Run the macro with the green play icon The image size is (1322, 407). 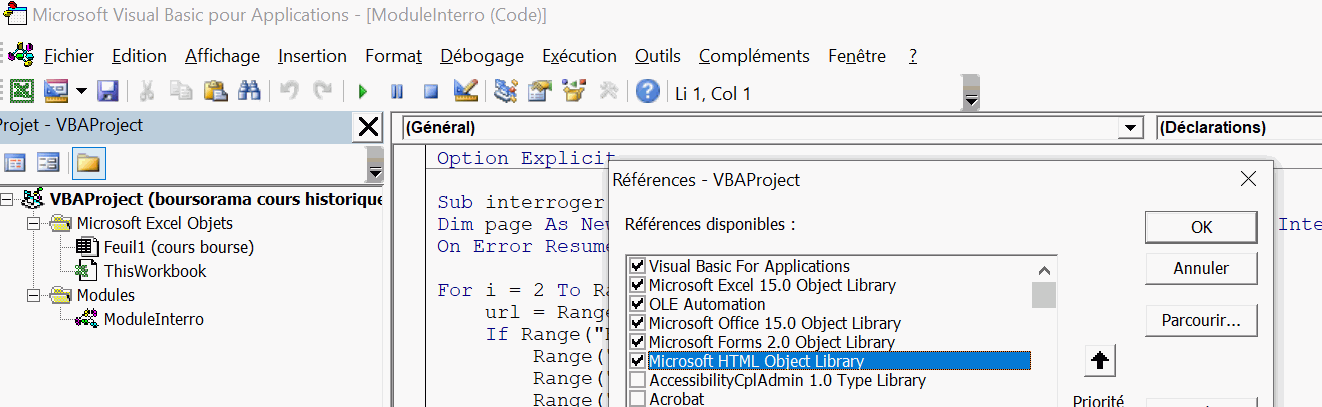[363, 92]
